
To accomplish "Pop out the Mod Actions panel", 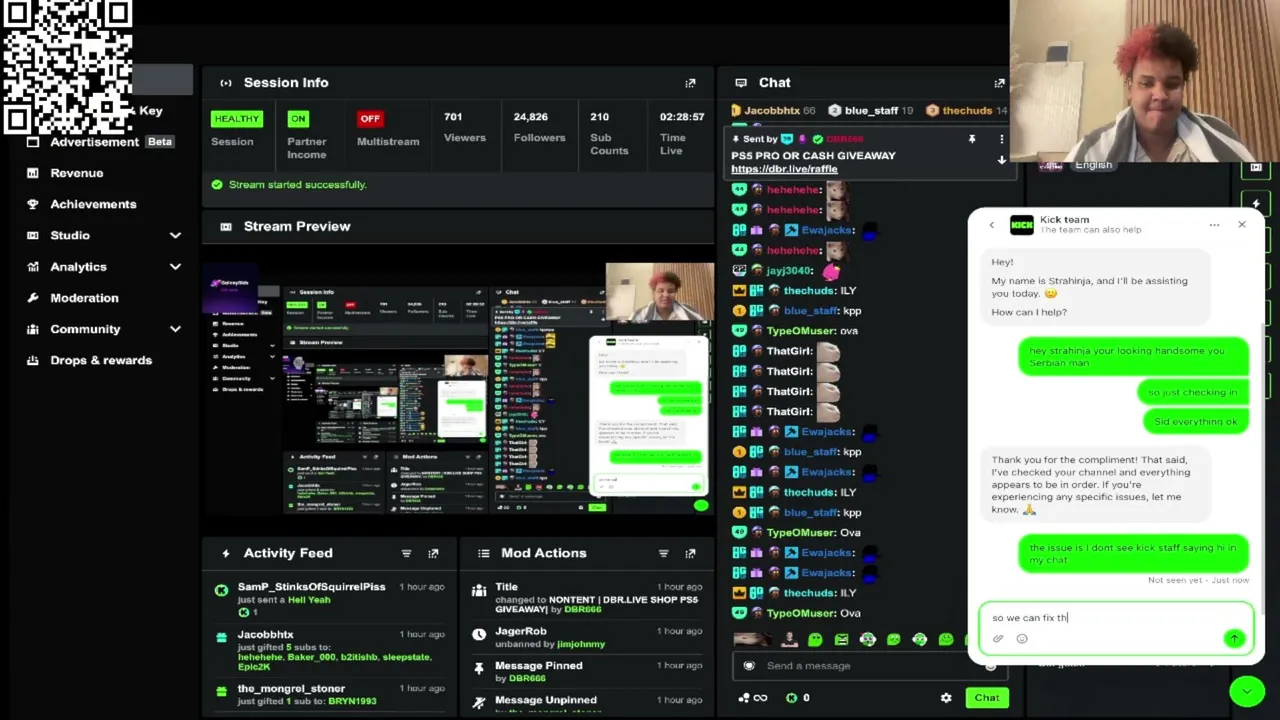I will point(690,553).
